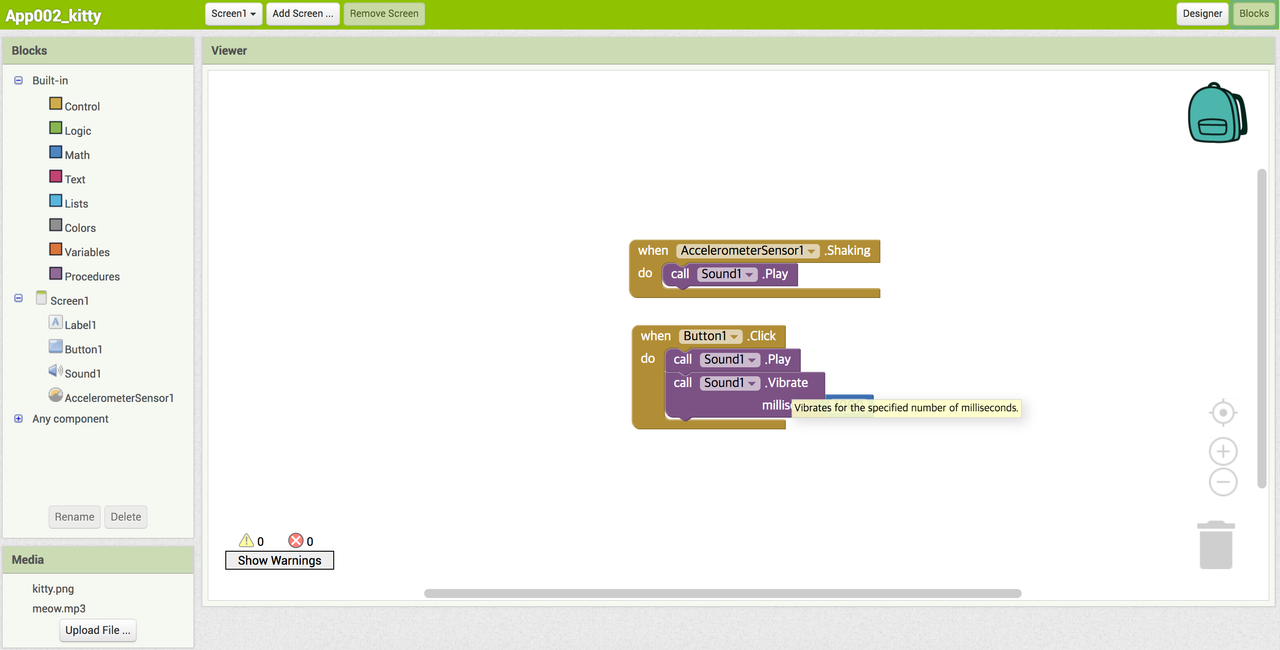Select kitty.png in Media panel

click(x=53, y=589)
